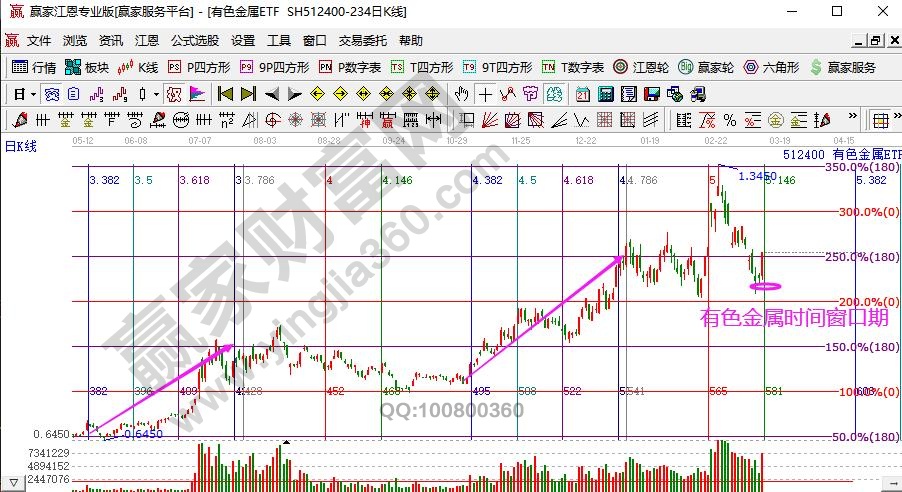Click the percent sign drawing tool

(729, 120)
